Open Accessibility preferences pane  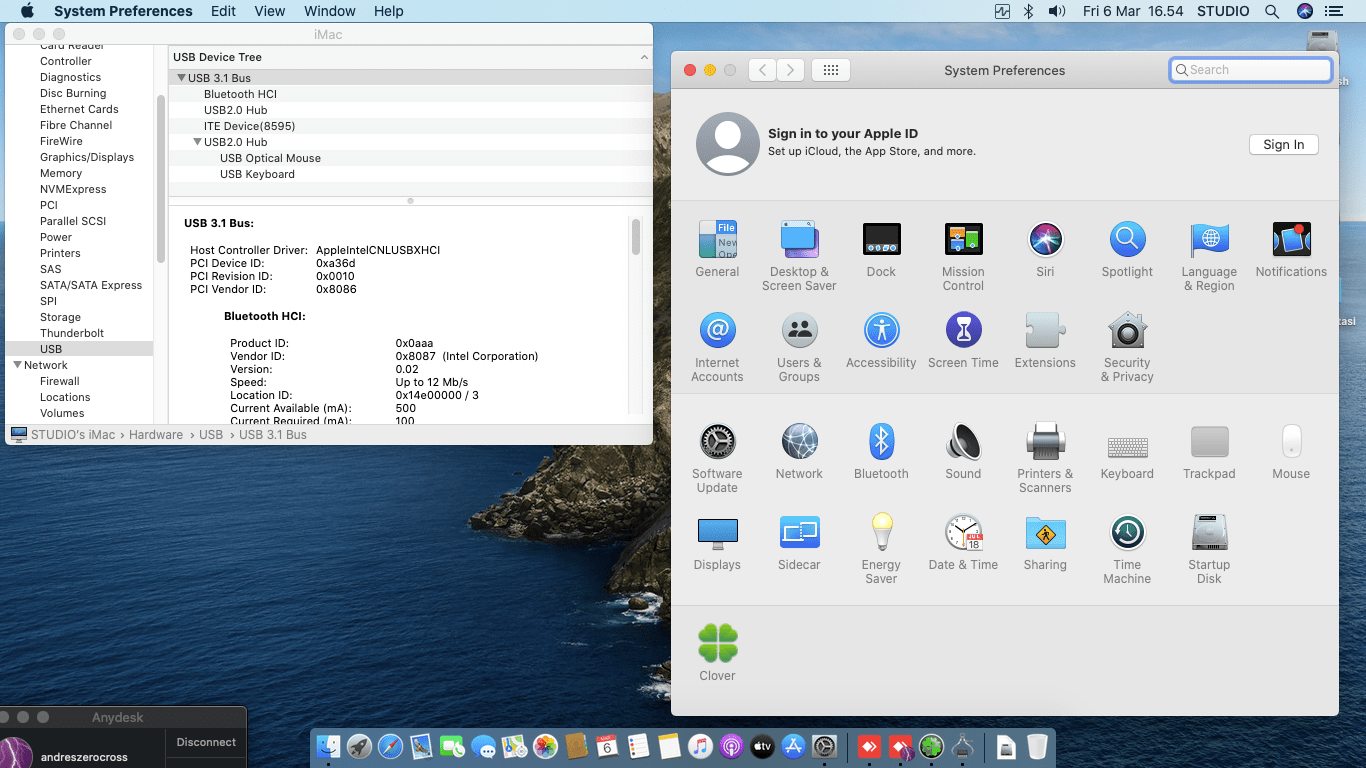[881, 330]
